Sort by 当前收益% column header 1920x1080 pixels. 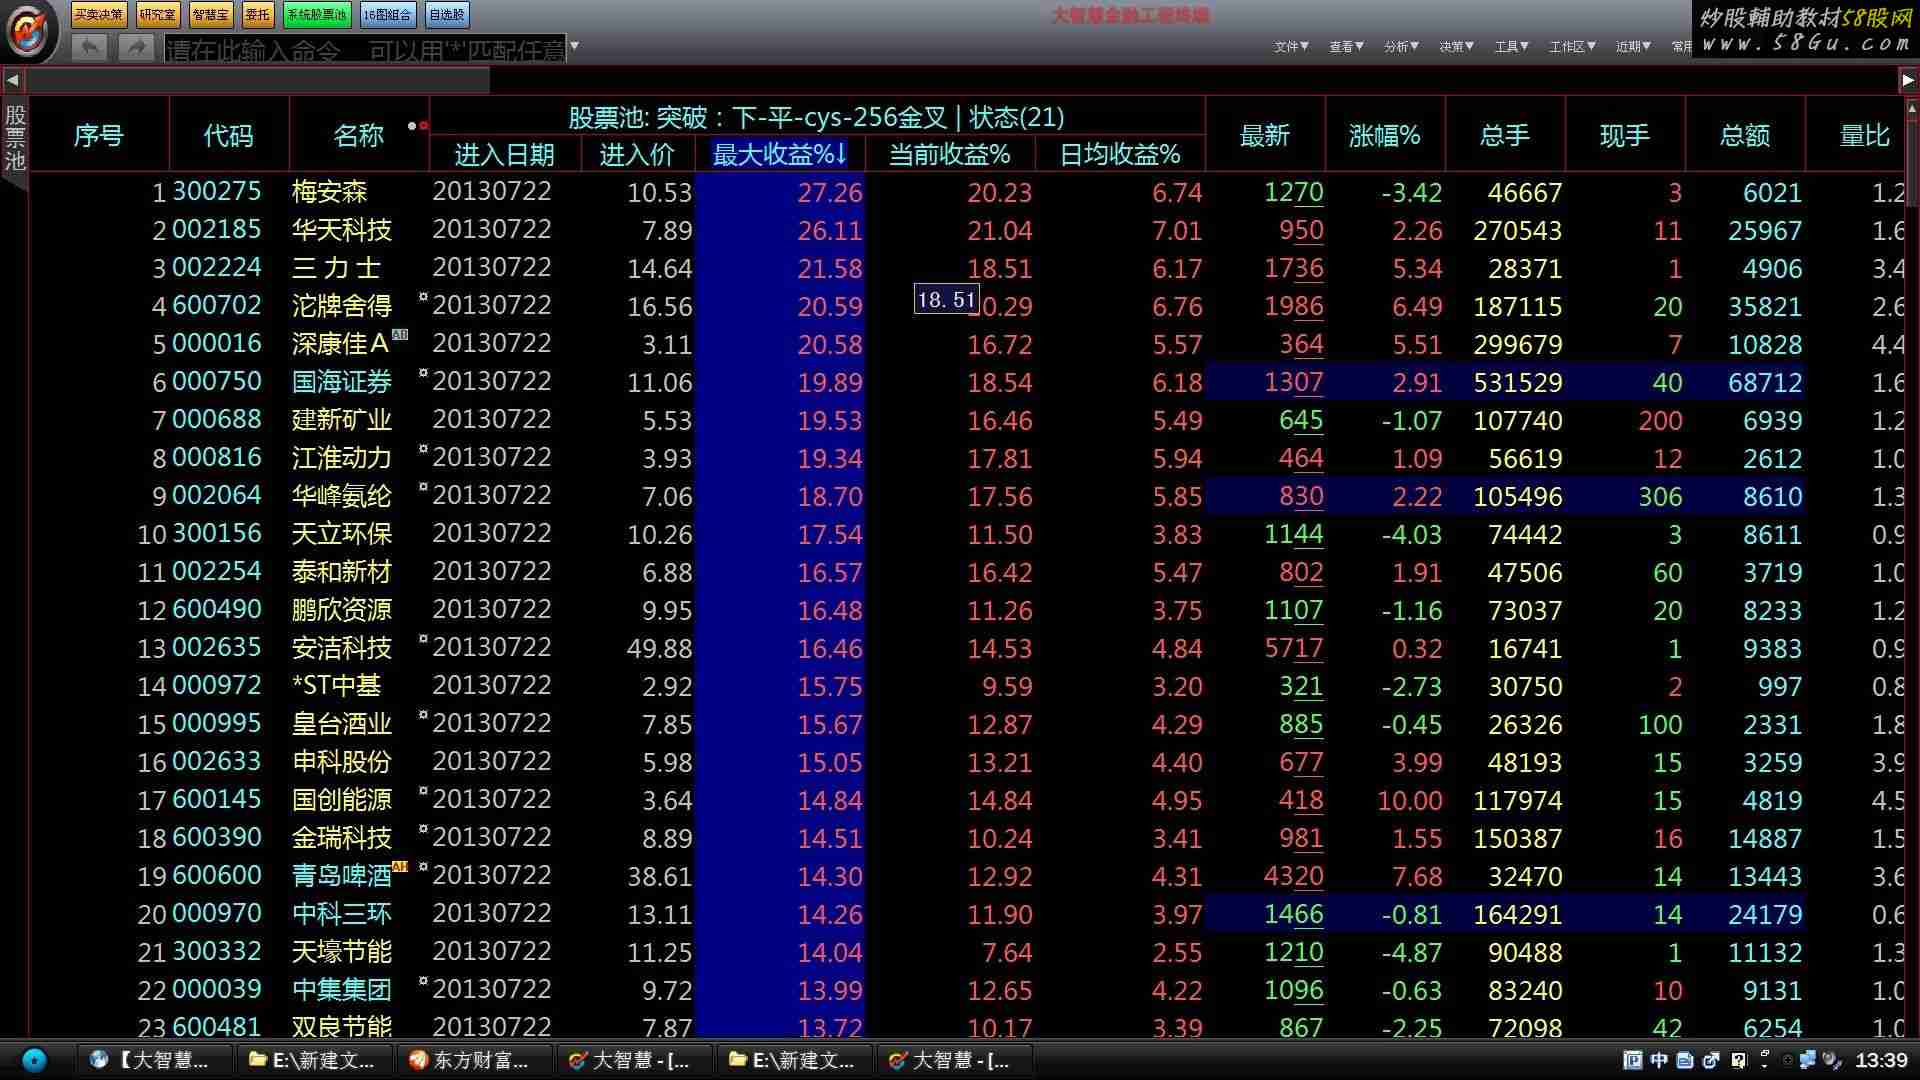pyautogui.click(x=949, y=154)
